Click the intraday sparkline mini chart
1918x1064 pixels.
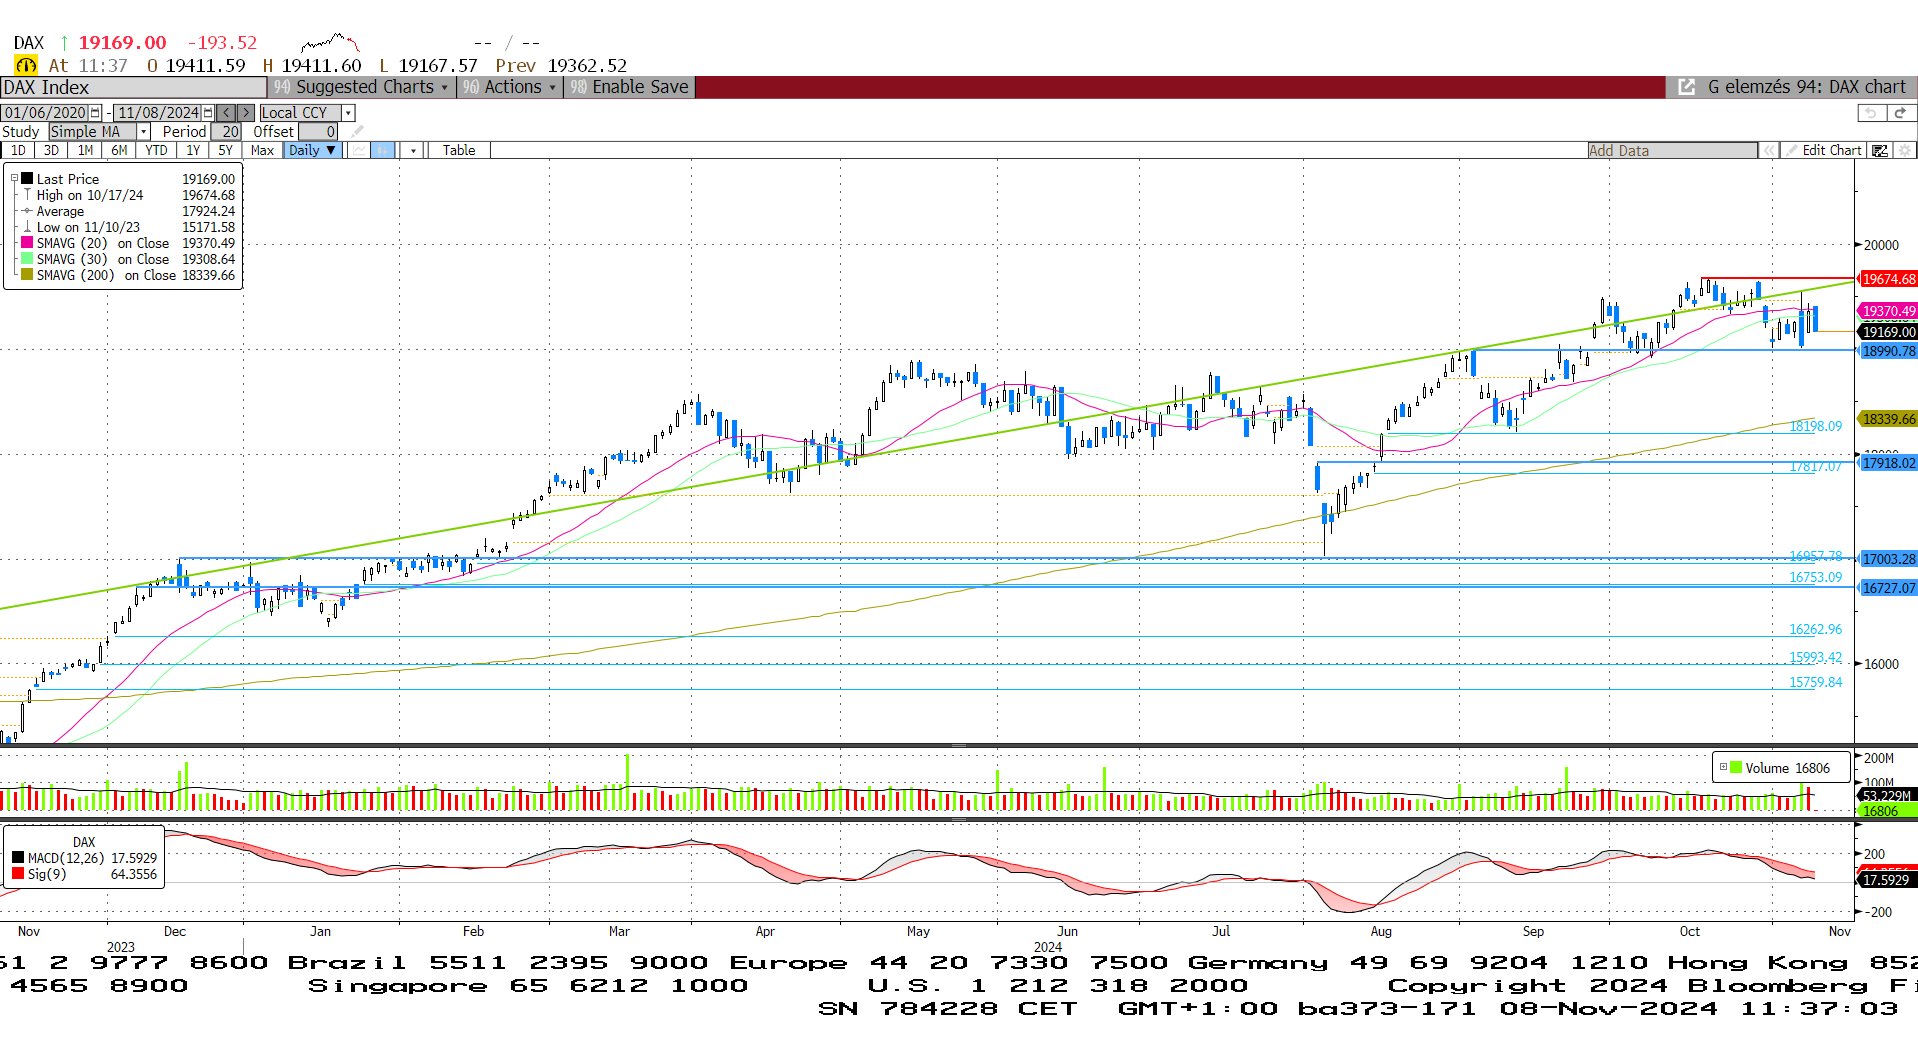click(x=330, y=43)
